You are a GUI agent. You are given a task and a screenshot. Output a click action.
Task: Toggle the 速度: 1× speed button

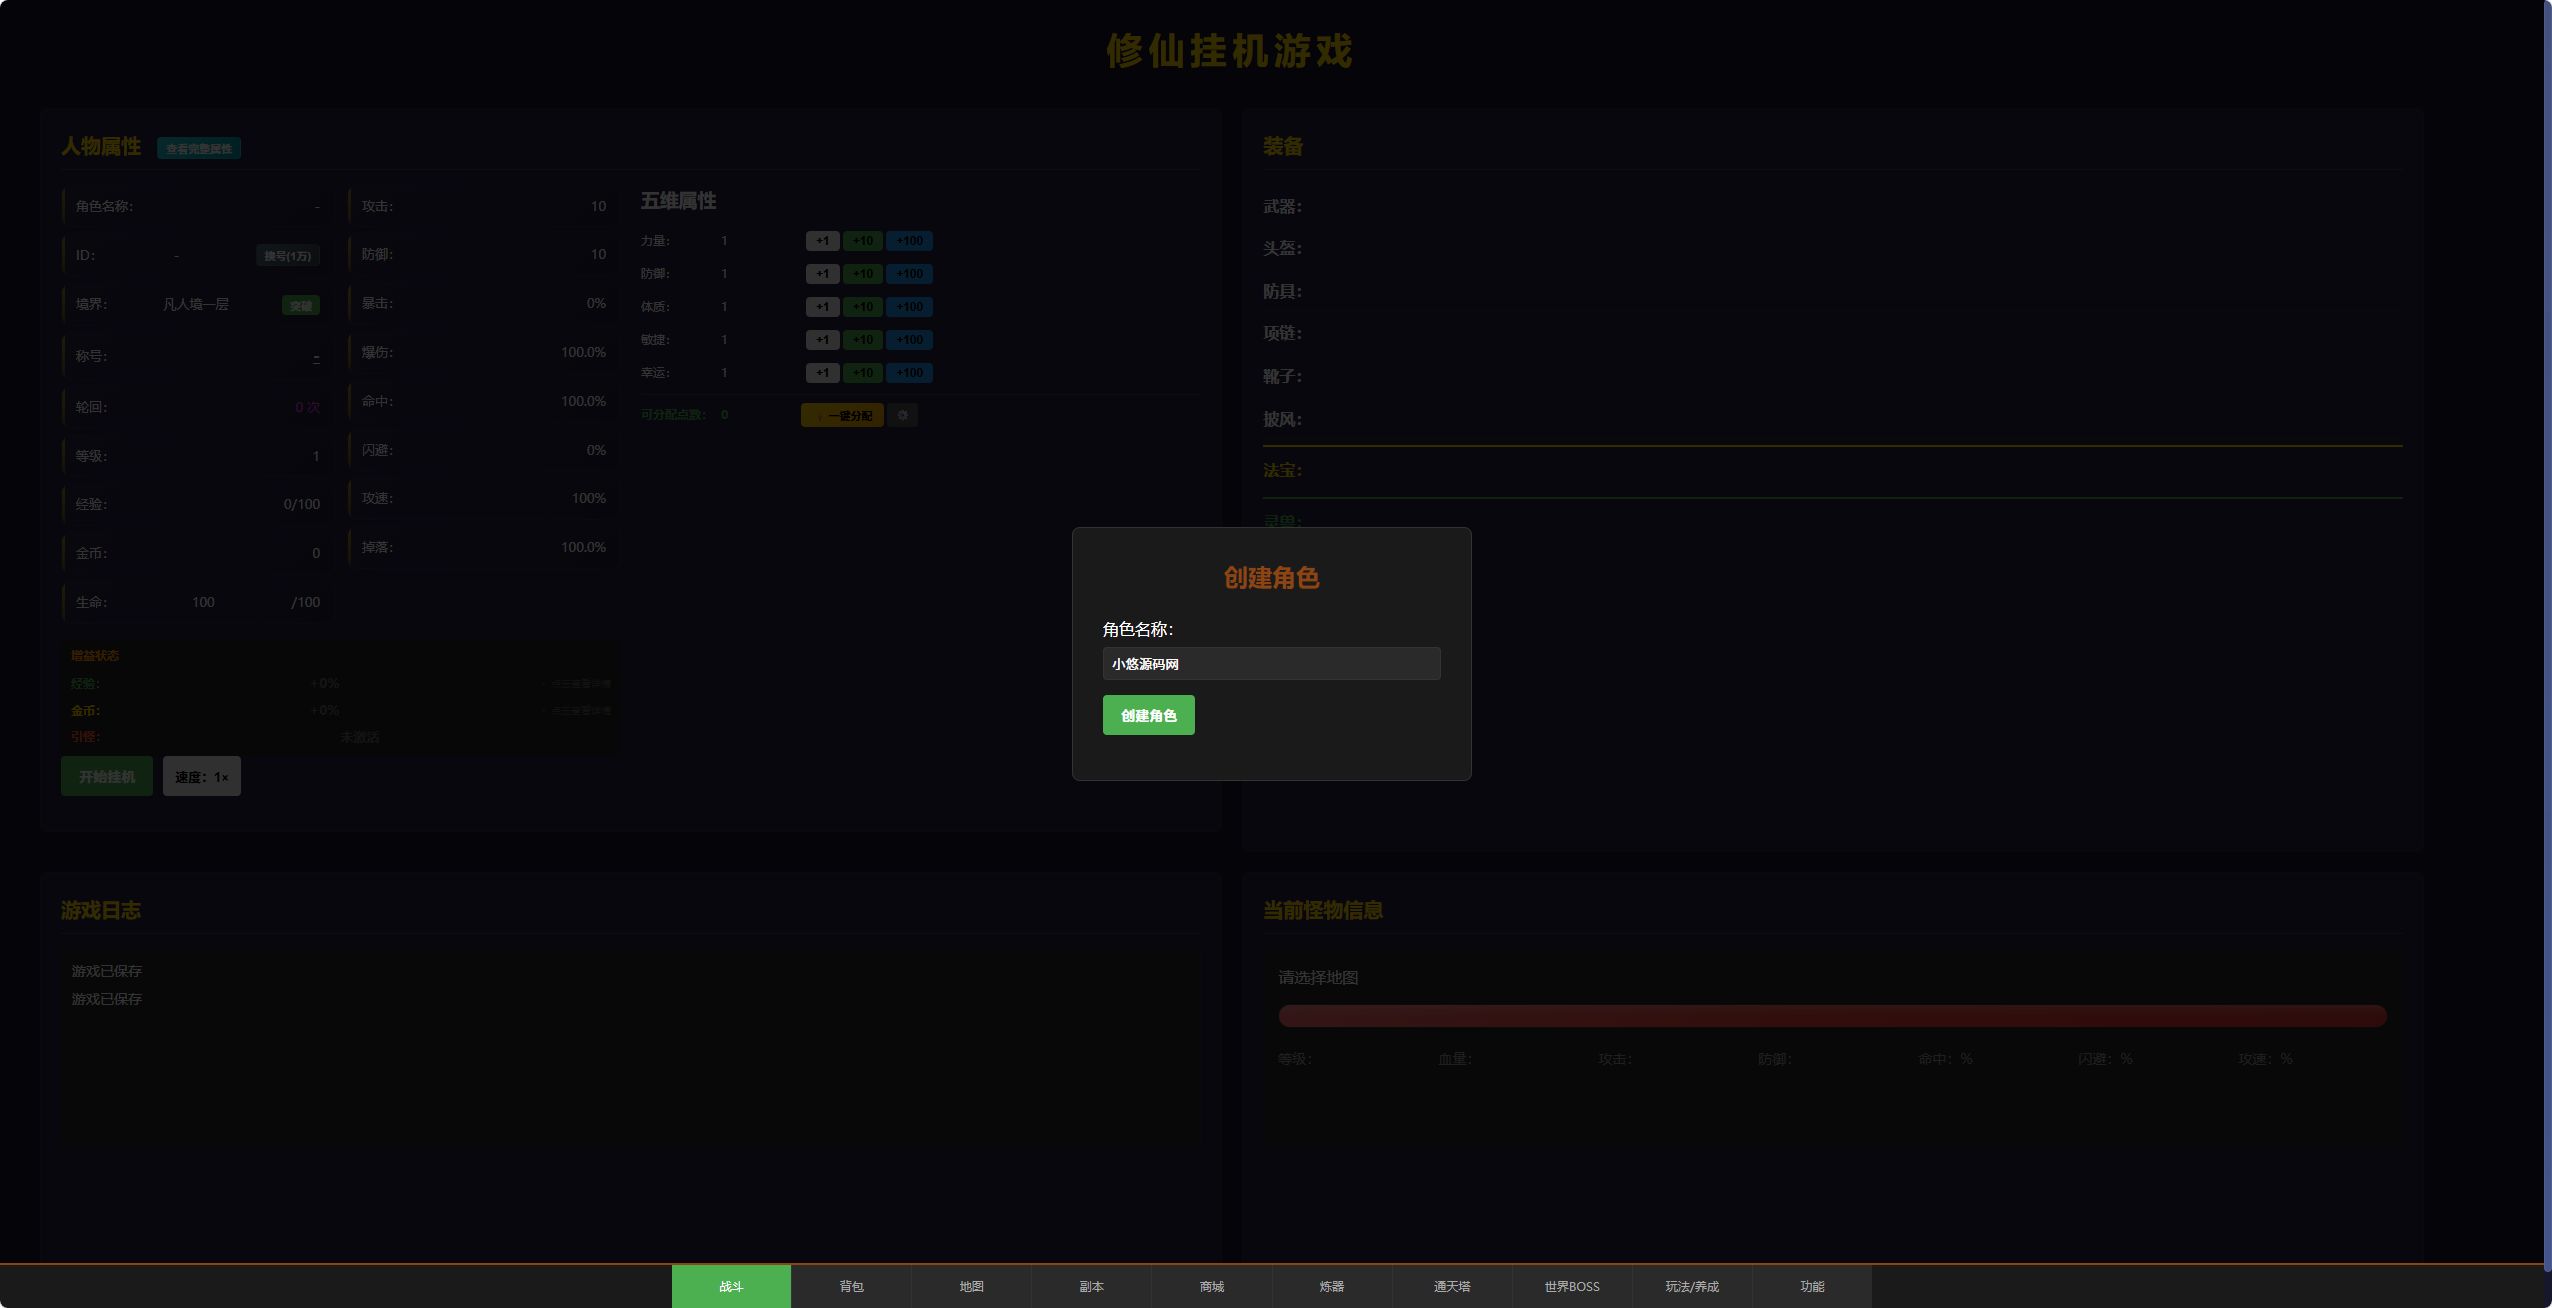201,776
